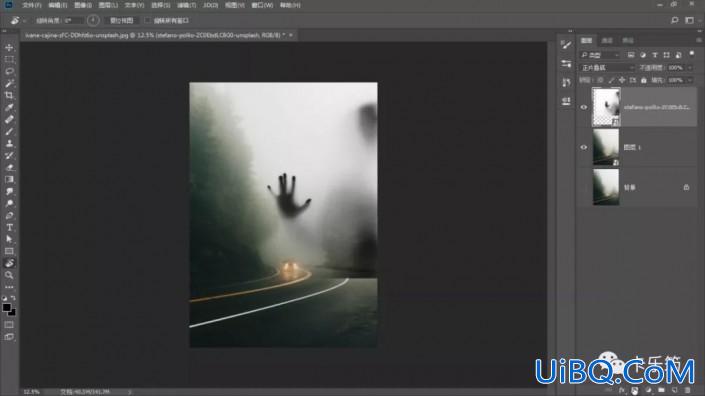Open the adjustments sliders panel icon
705x396 pixels.
click(x=566, y=64)
